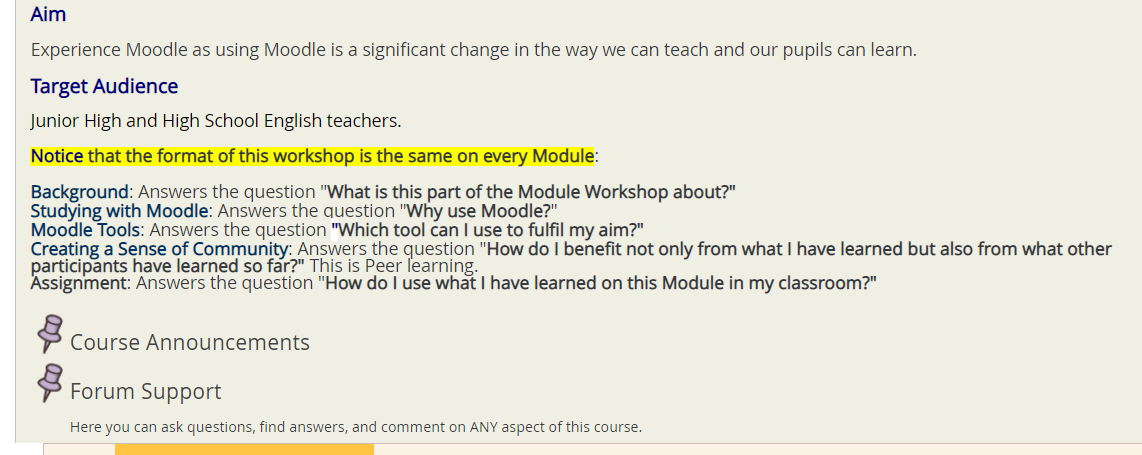The image size is (1142, 455).
Task: Click the yellow highlighted Notice sentence
Action: (312, 156)
